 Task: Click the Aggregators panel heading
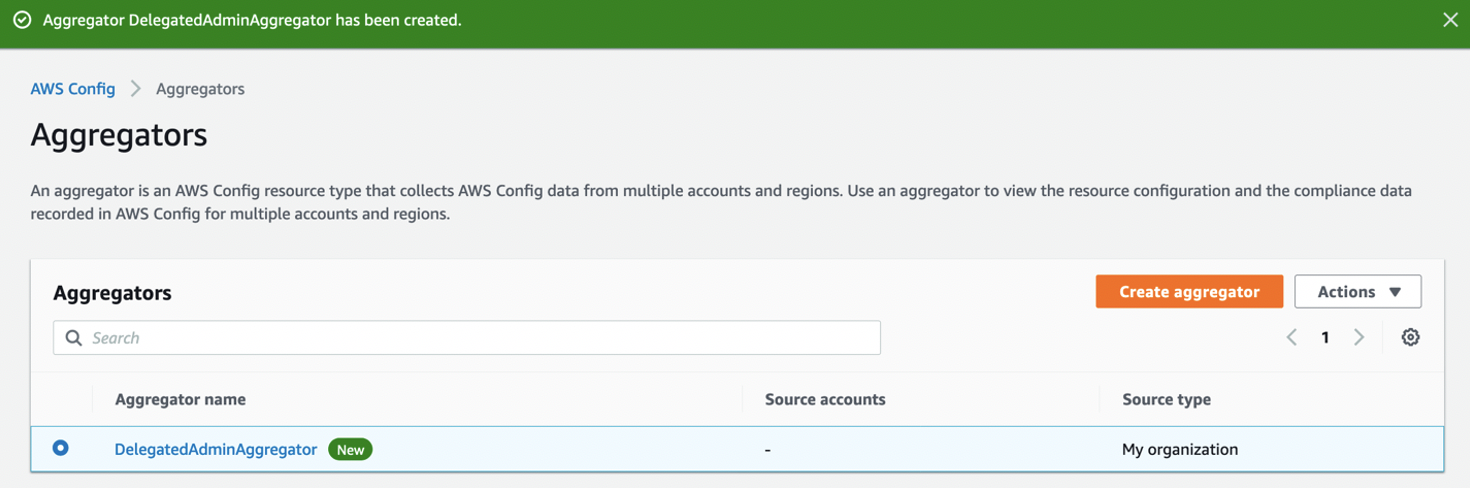pyautogui.click(x=112, y=293)
